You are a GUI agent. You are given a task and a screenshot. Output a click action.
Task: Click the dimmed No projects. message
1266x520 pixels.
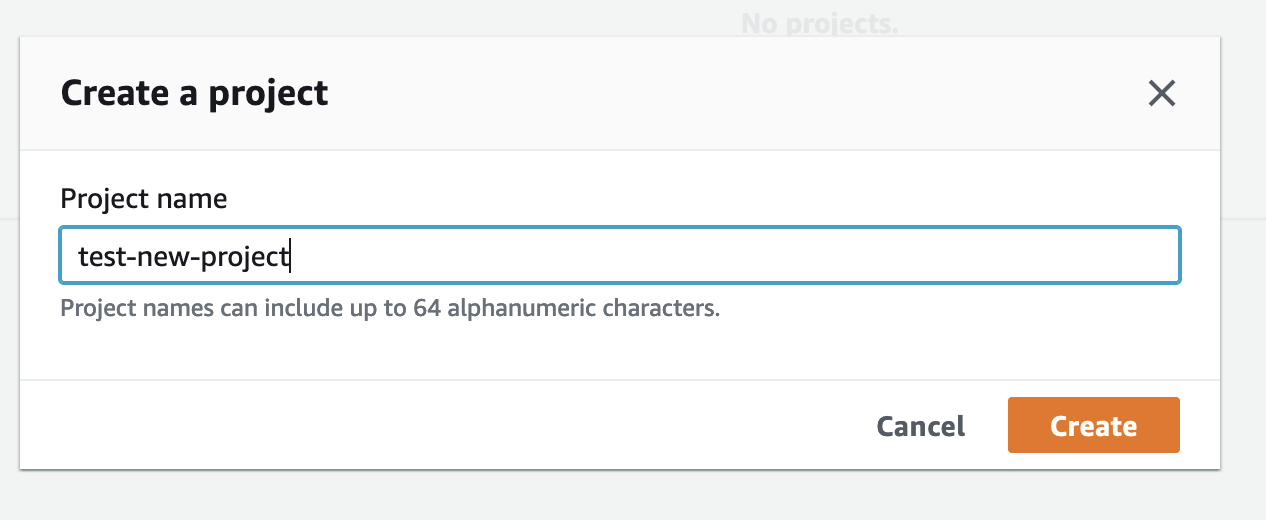tap(820, 23)
